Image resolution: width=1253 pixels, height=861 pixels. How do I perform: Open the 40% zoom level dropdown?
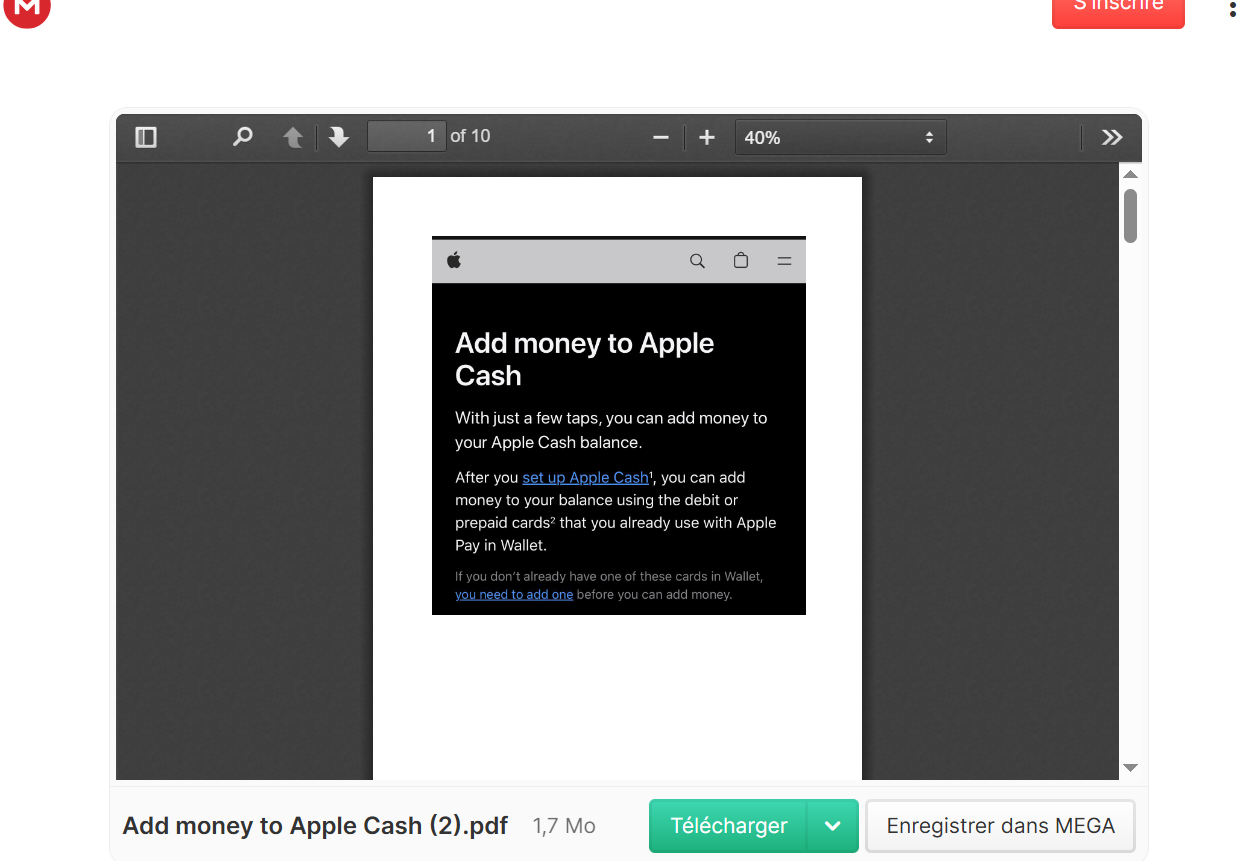(x=840, y=137)
